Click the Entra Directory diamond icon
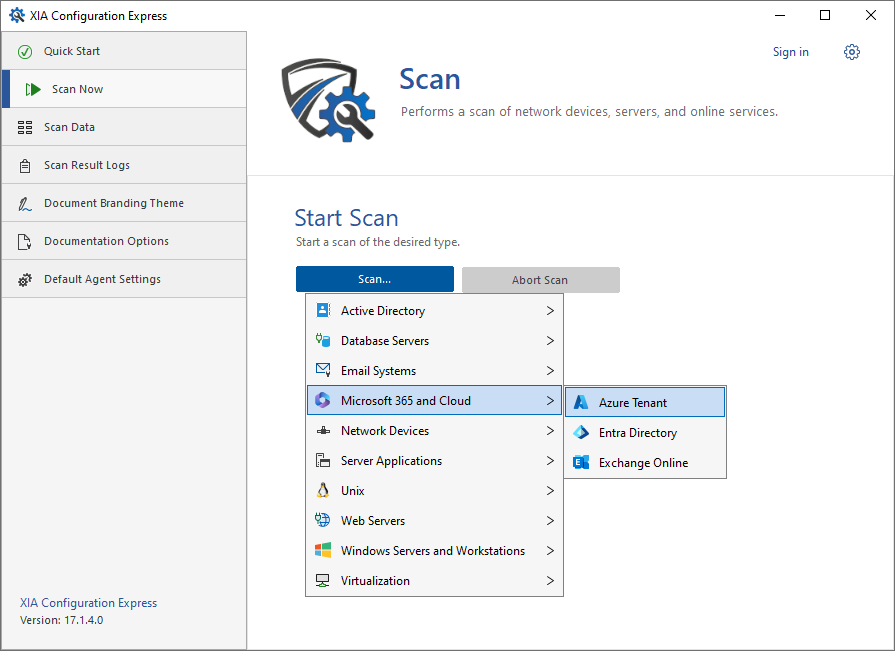895x651 pixels. point(581,432)
